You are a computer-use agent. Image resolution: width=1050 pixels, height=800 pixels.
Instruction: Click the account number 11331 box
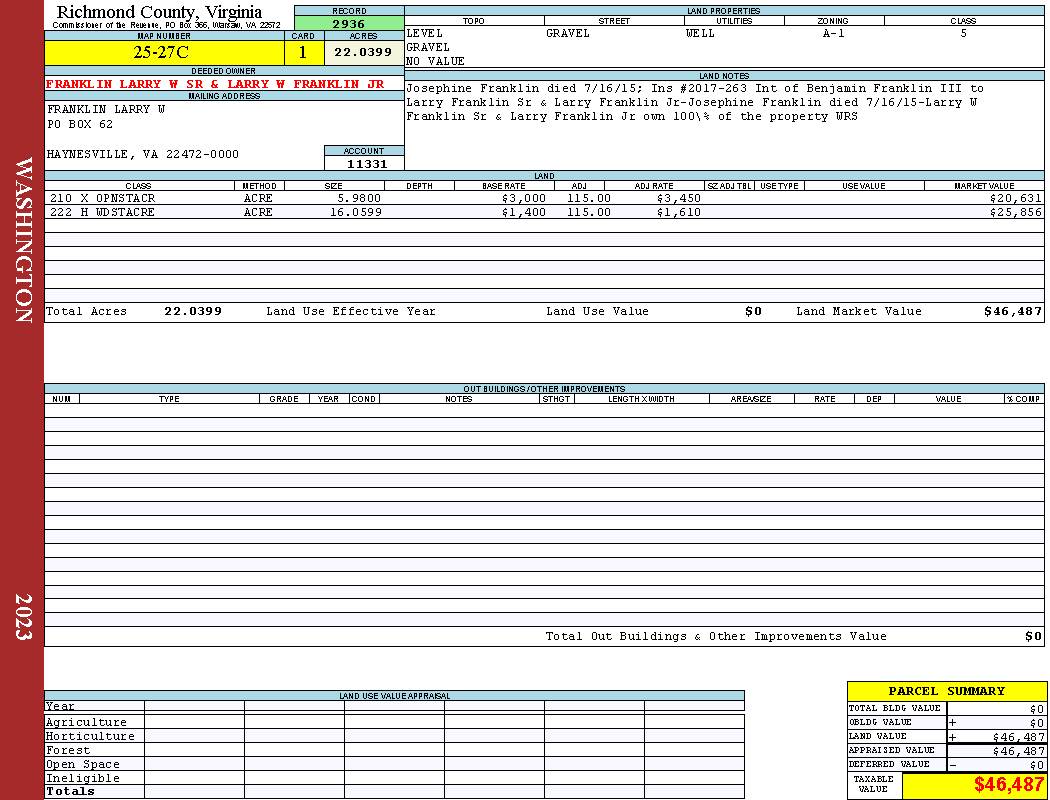point(365,164)
